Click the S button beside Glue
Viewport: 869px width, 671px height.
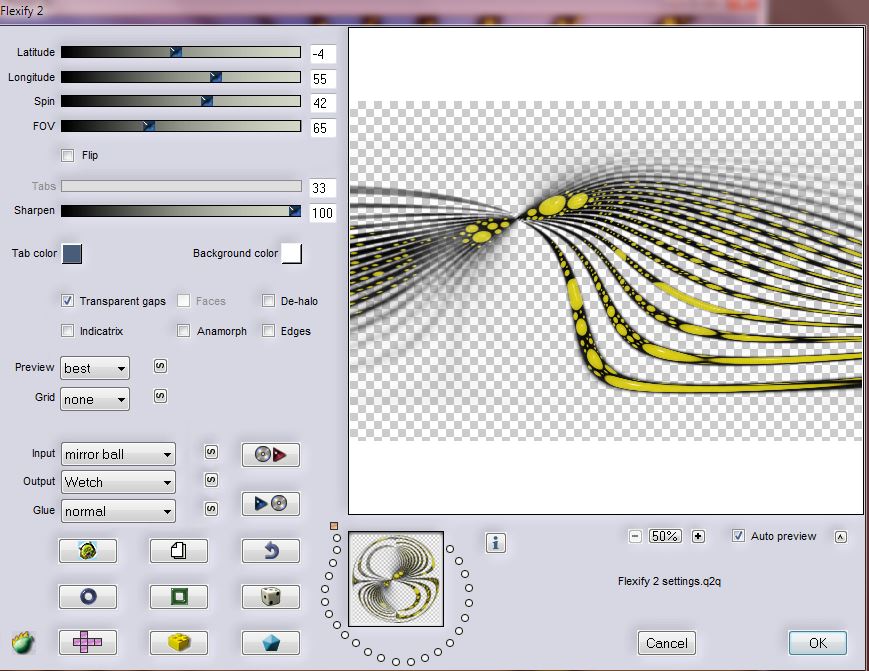click(x=211, y=509)
